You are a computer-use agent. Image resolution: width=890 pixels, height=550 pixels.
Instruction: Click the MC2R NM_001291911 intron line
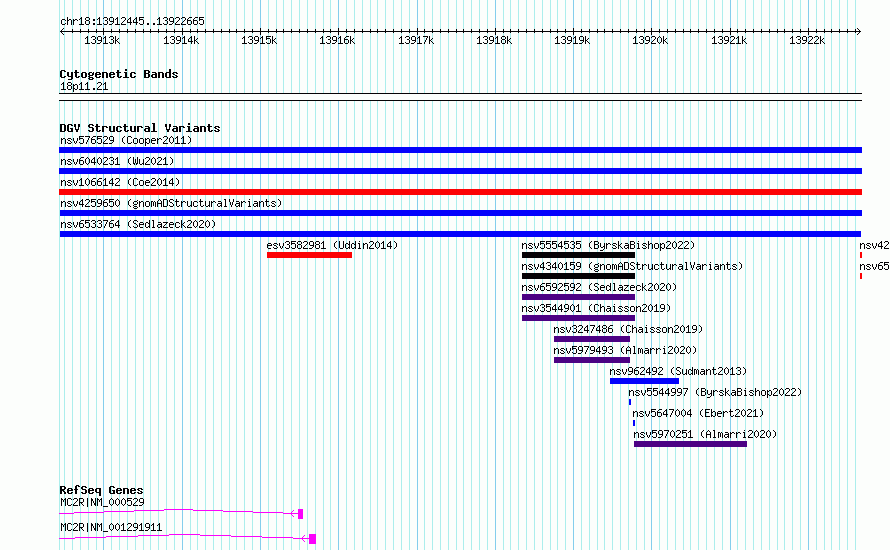pos(184,536)
